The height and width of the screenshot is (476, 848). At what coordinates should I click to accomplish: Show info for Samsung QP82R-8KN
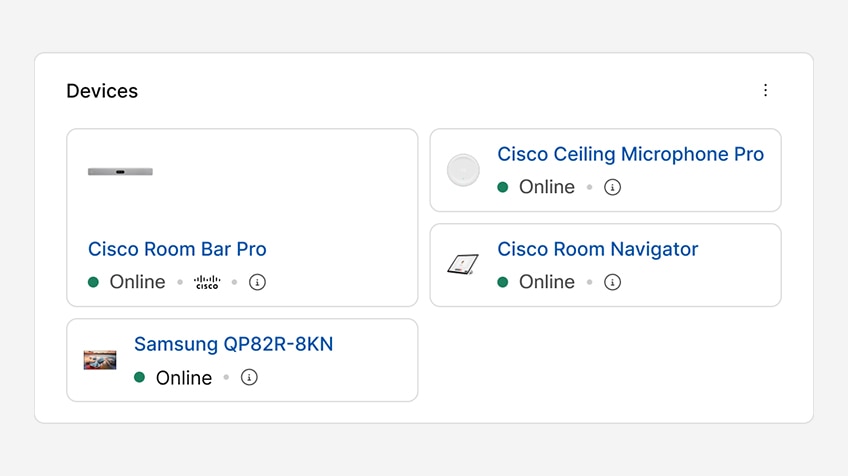(x=249, y=377)
